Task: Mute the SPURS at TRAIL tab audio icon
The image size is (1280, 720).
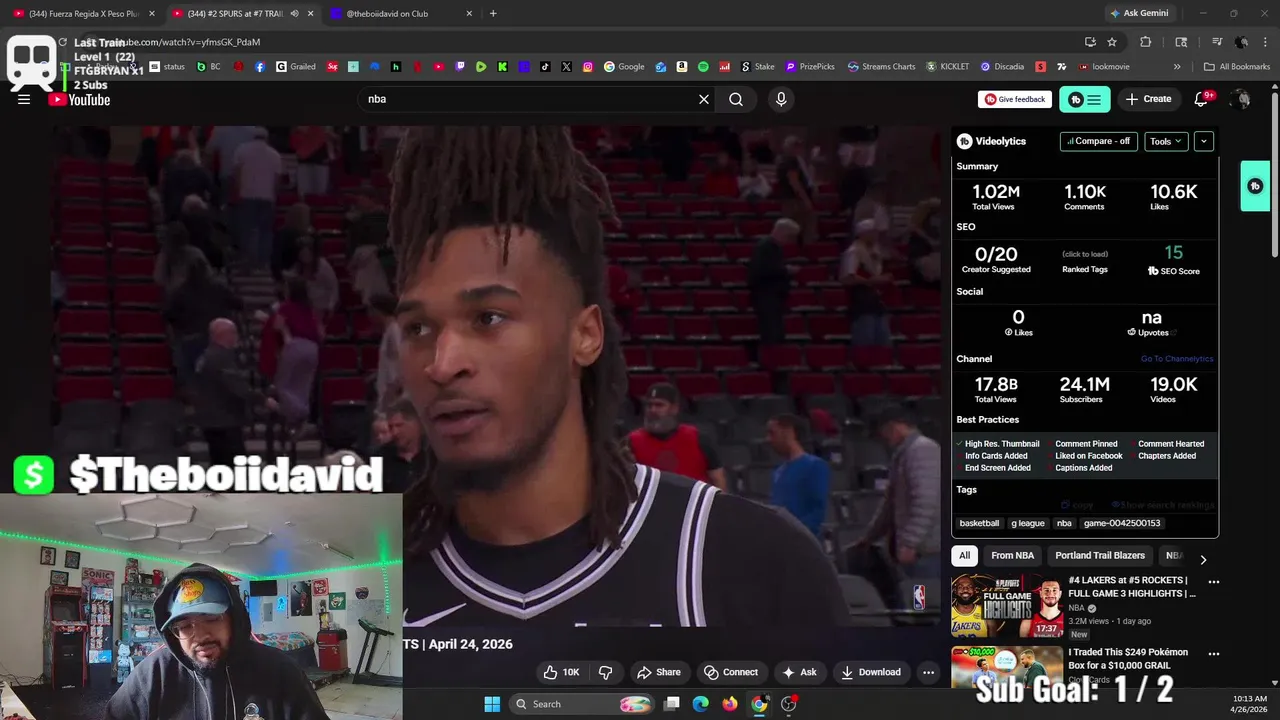Action: point(294,13)
